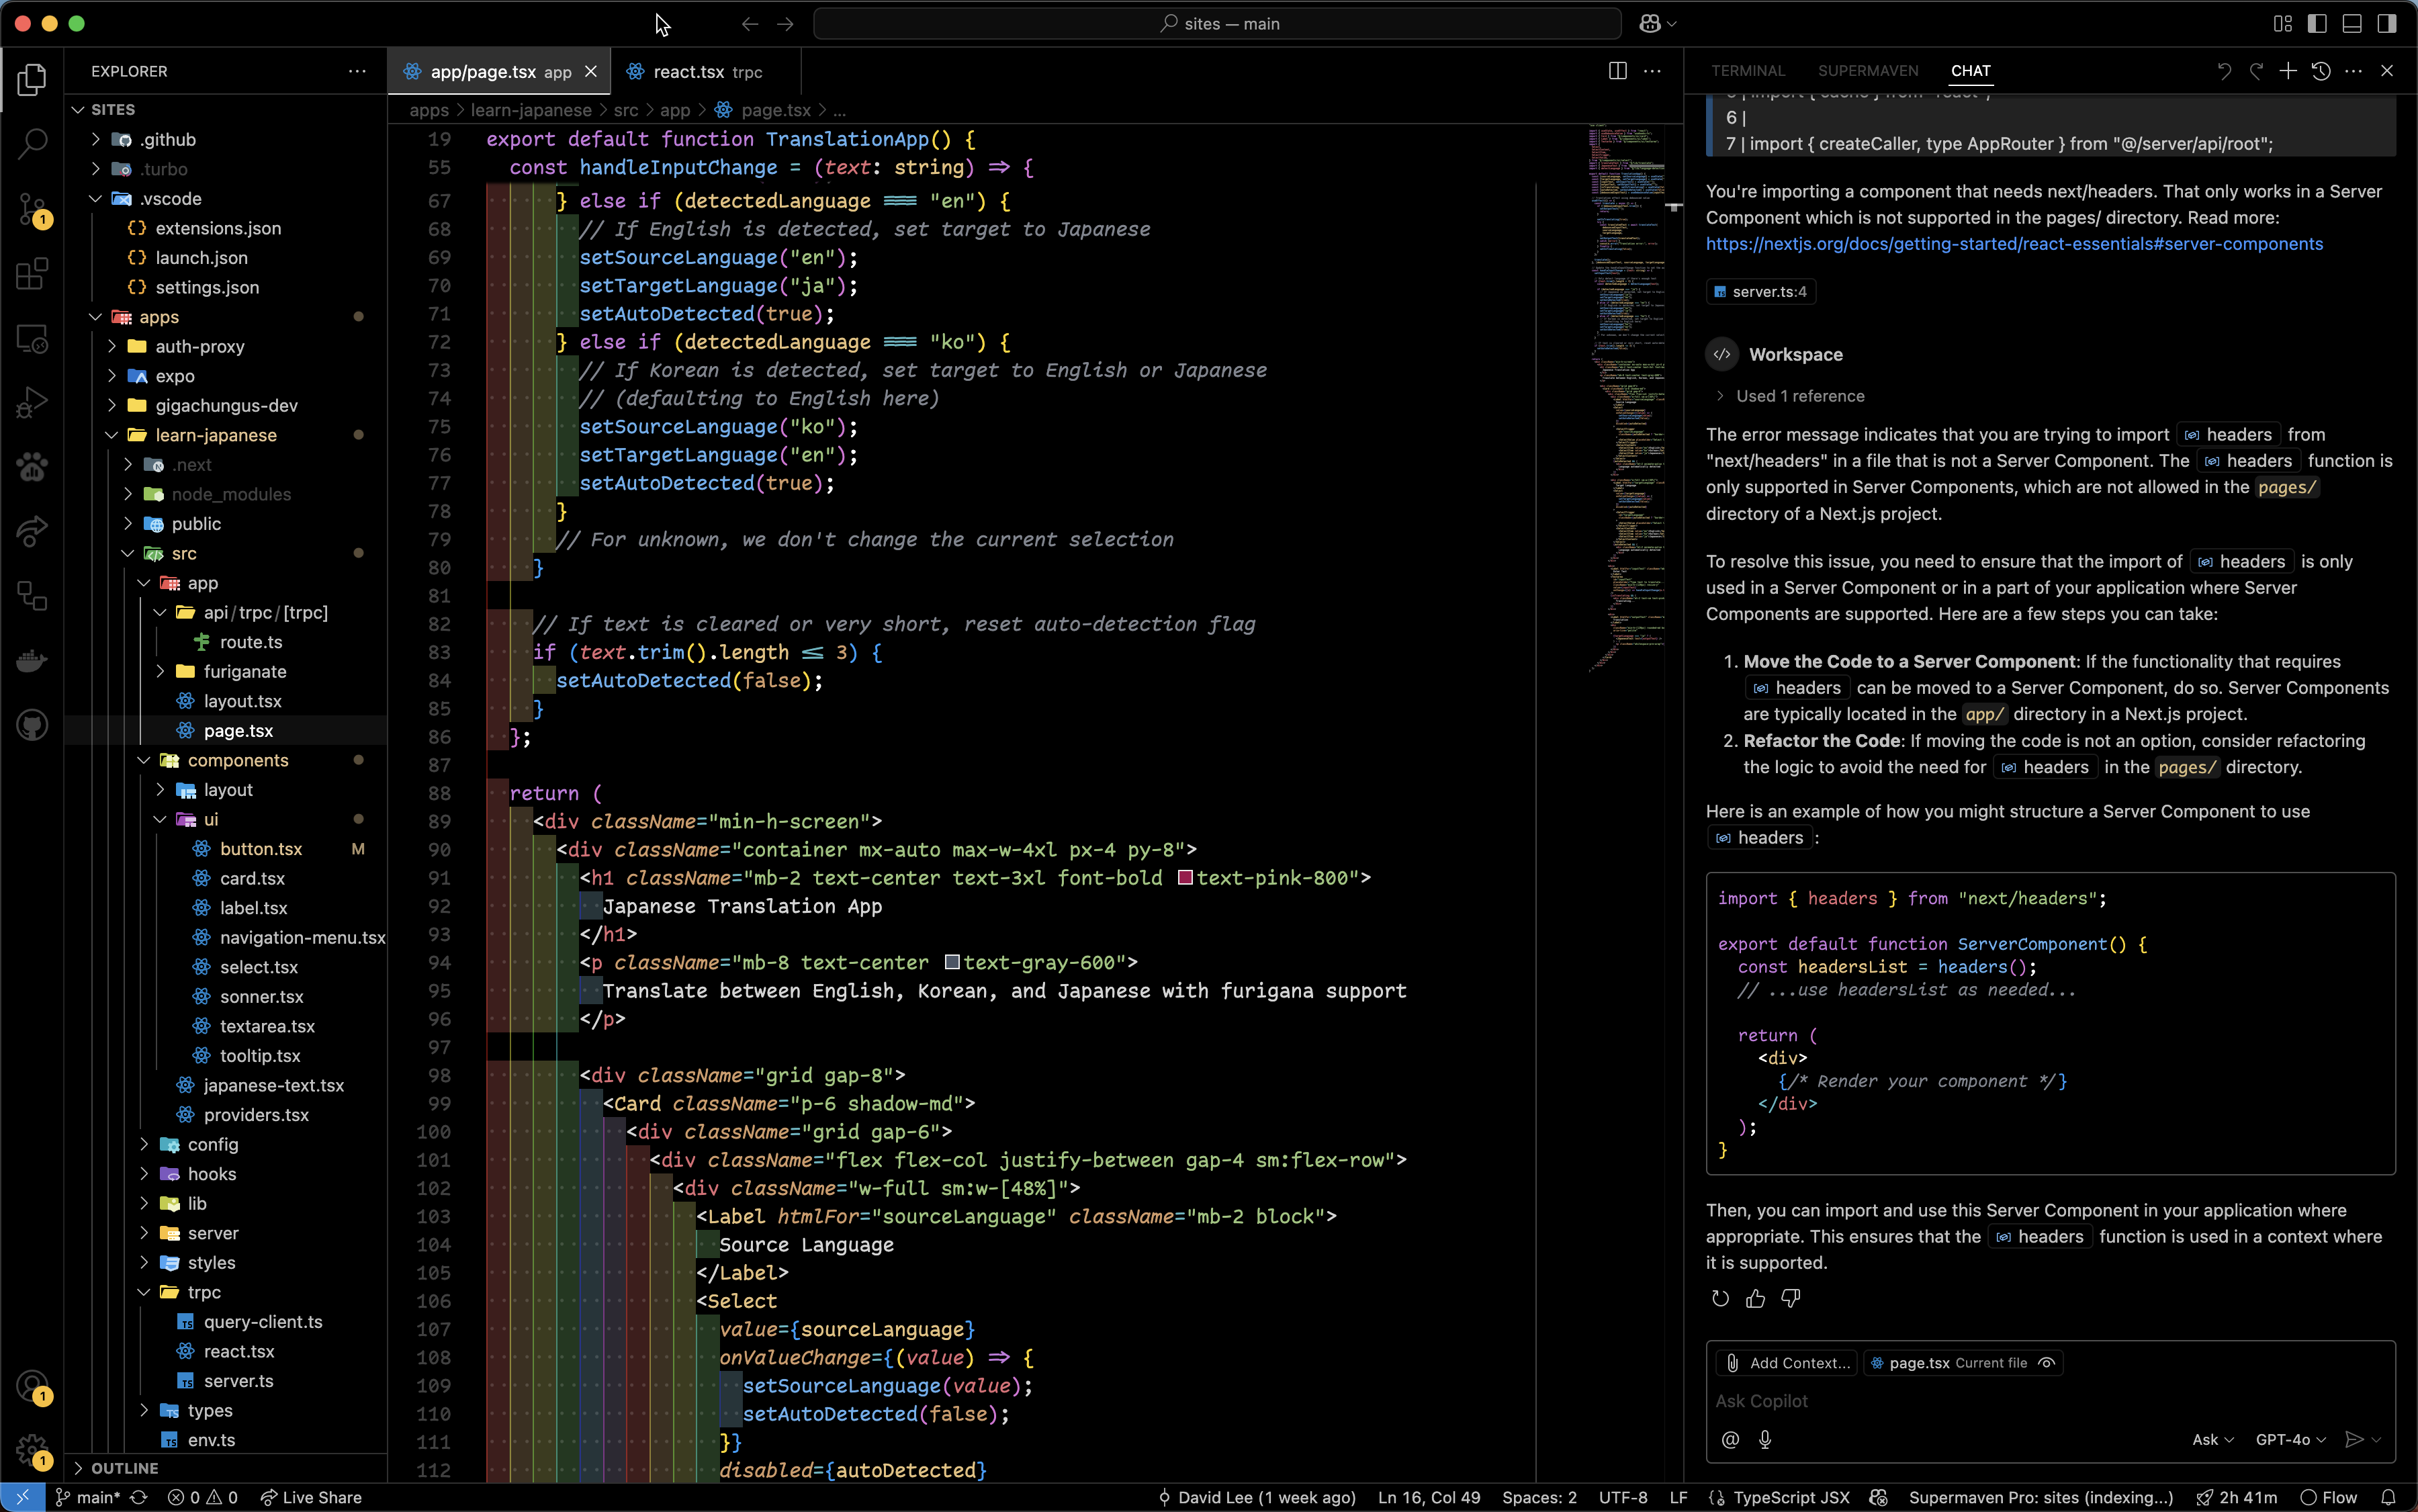The width and height of the screenshot is (2418, 1512).
Task: Click the text-pink-800 color swatch
Action: click(1185, 878)
